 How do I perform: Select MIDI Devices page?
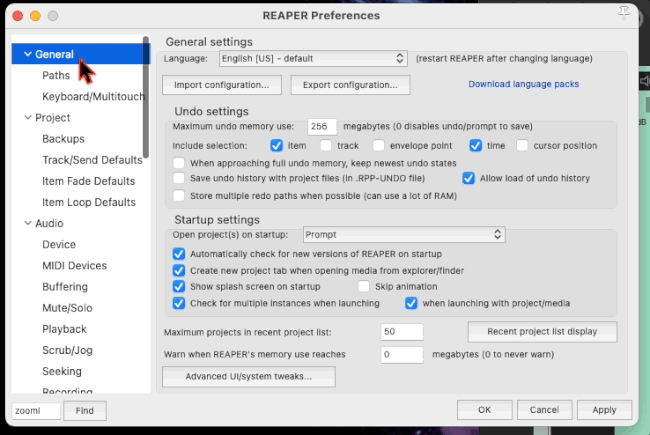[x=74, y=266]
